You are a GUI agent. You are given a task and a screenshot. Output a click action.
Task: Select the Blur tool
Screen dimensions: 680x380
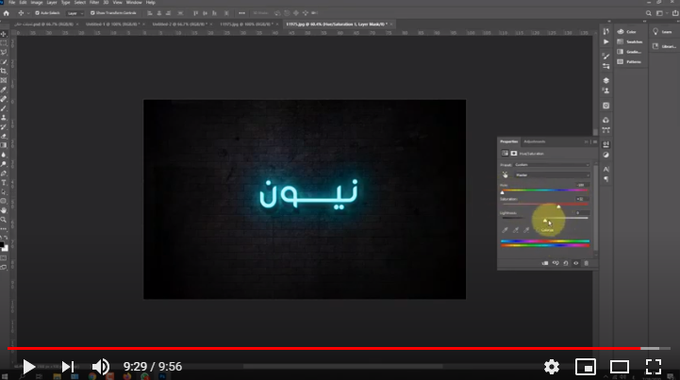[x=4, y=155]
